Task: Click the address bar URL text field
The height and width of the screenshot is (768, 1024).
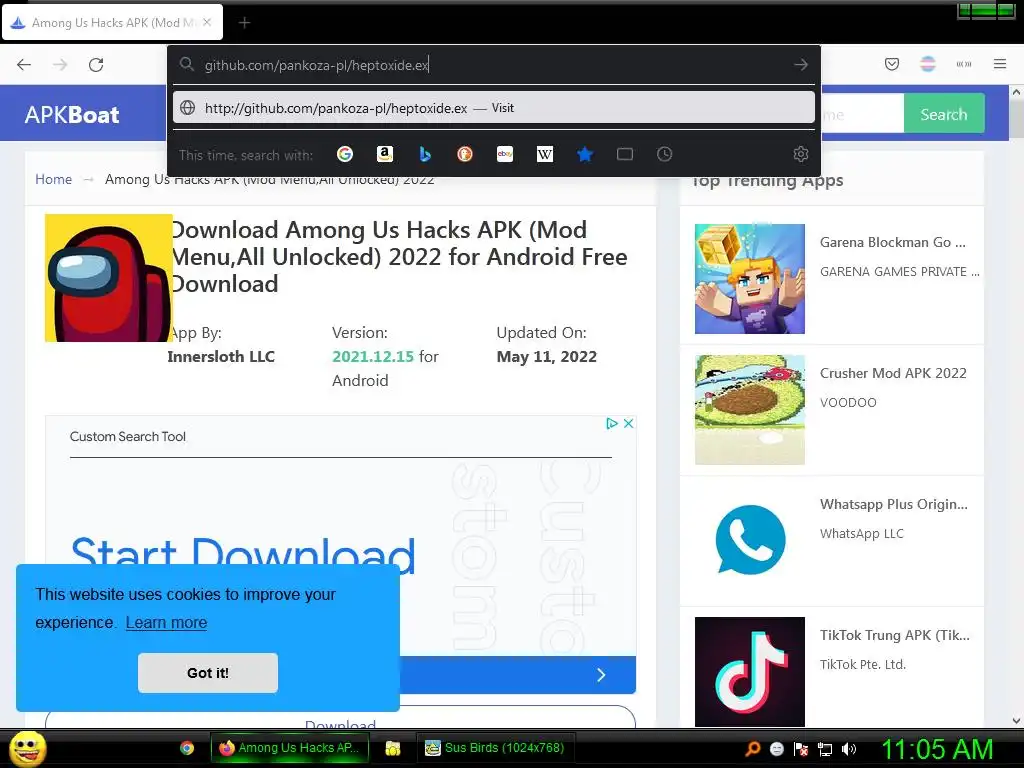Action: 494,65
